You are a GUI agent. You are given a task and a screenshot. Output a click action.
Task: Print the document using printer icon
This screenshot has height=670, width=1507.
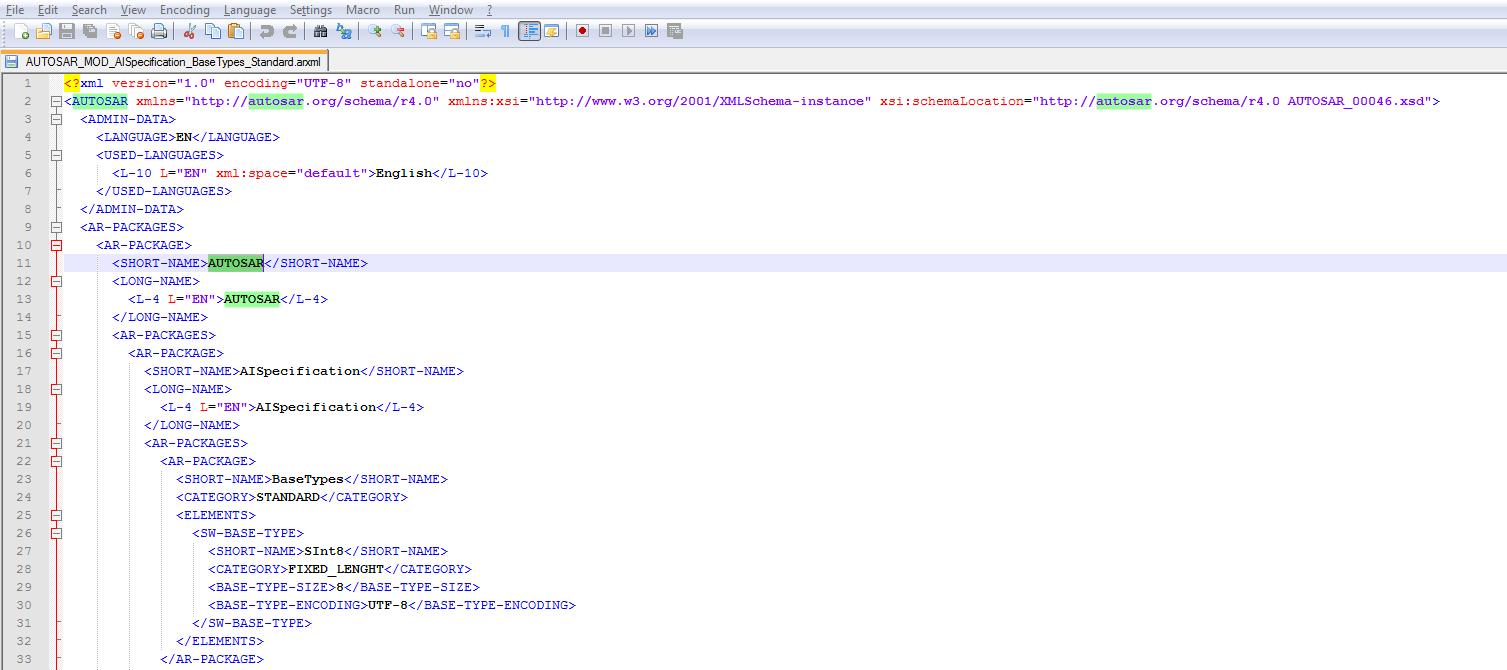coord(159,31)
